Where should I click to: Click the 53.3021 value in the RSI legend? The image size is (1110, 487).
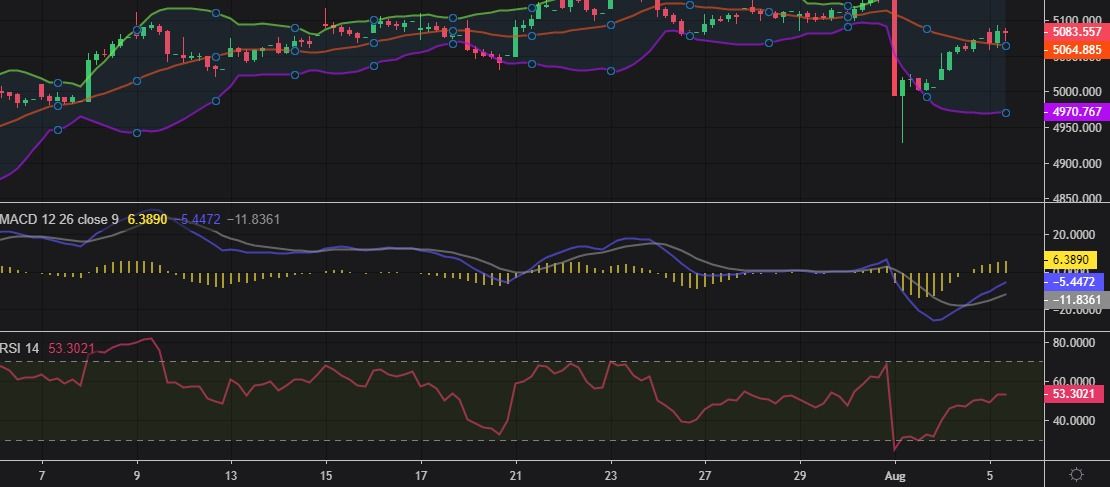[71, 348]
